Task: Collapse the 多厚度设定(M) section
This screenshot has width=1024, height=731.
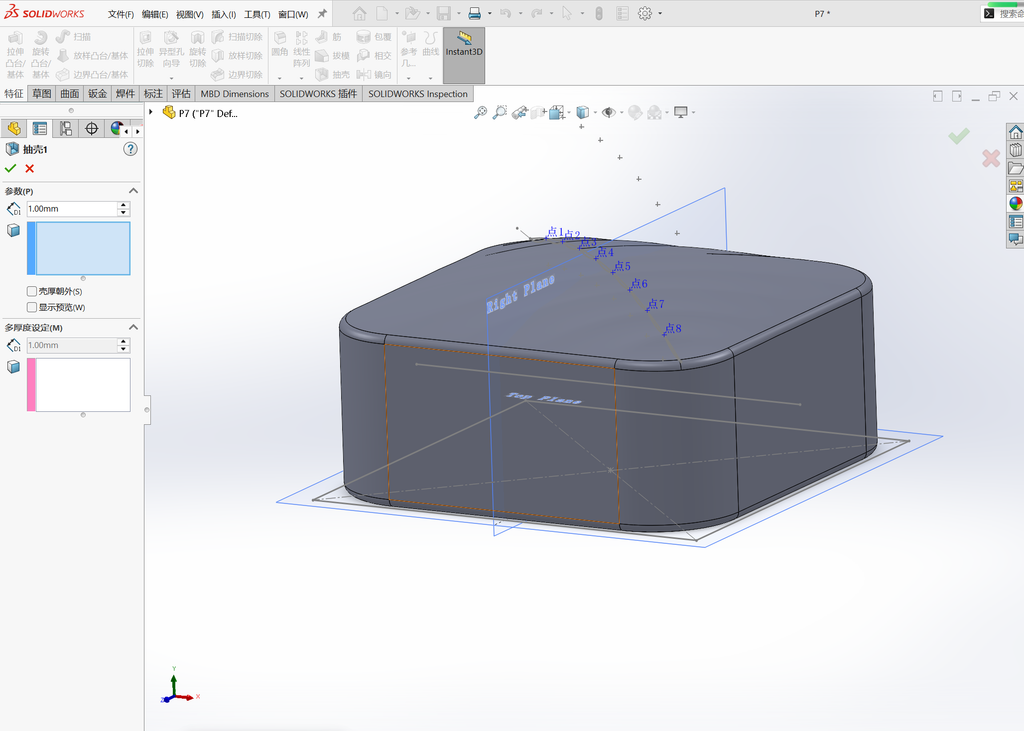Action: coord(133,327)
